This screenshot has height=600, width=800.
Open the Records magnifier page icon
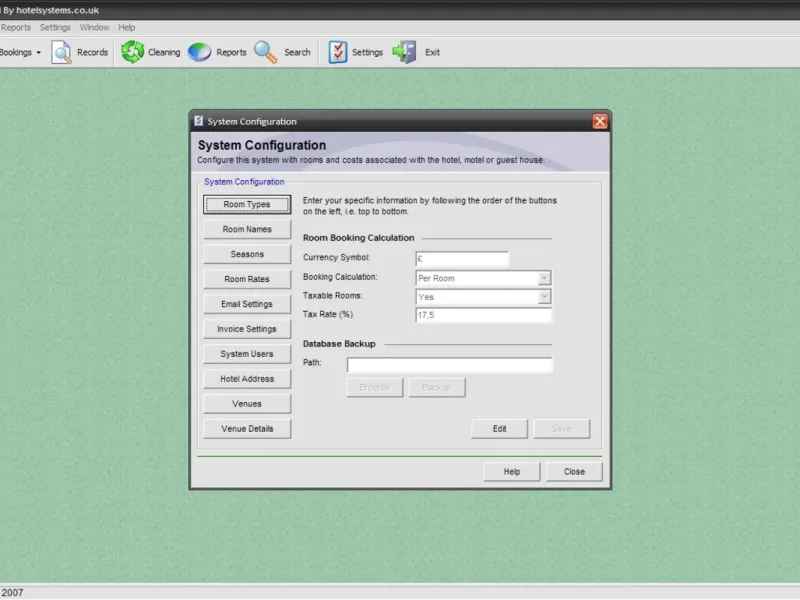point(62,52)
